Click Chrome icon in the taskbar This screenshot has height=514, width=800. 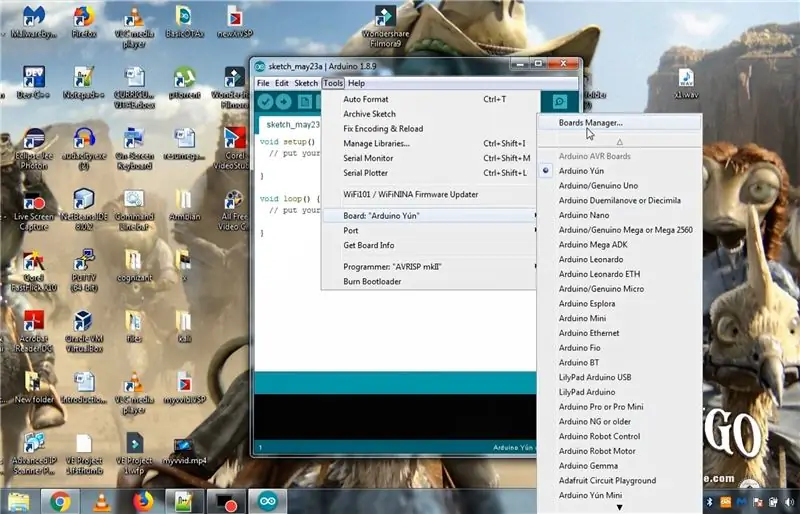[60, 502]
